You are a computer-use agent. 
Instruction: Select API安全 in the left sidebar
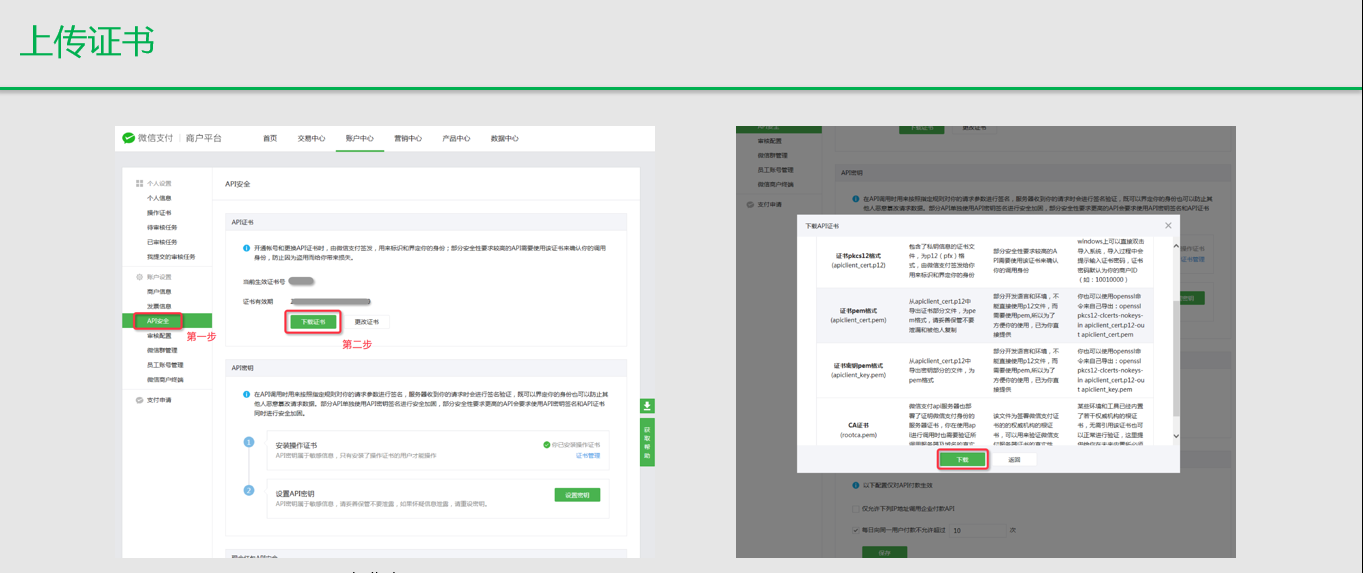tap(158, 321)
